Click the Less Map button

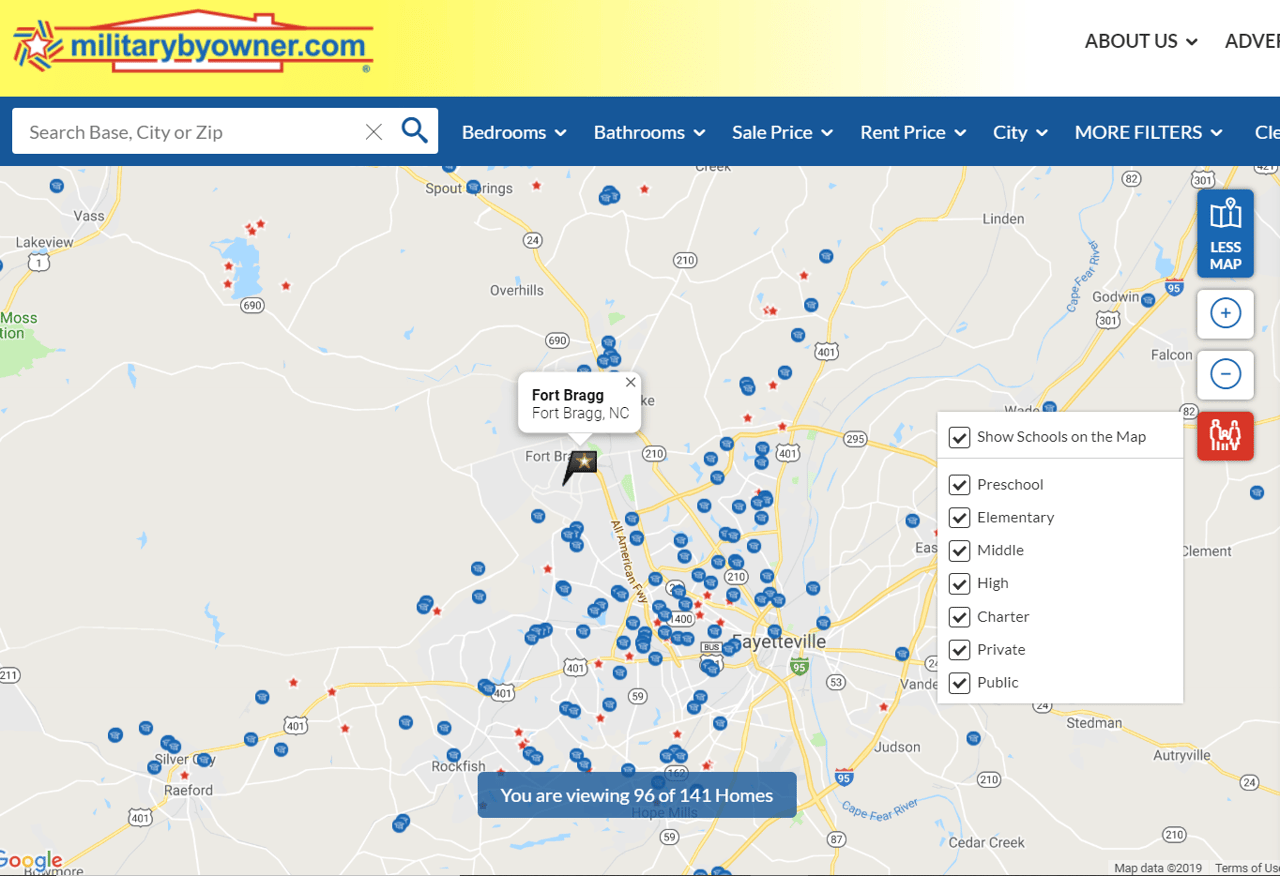tap(1225, 234)
